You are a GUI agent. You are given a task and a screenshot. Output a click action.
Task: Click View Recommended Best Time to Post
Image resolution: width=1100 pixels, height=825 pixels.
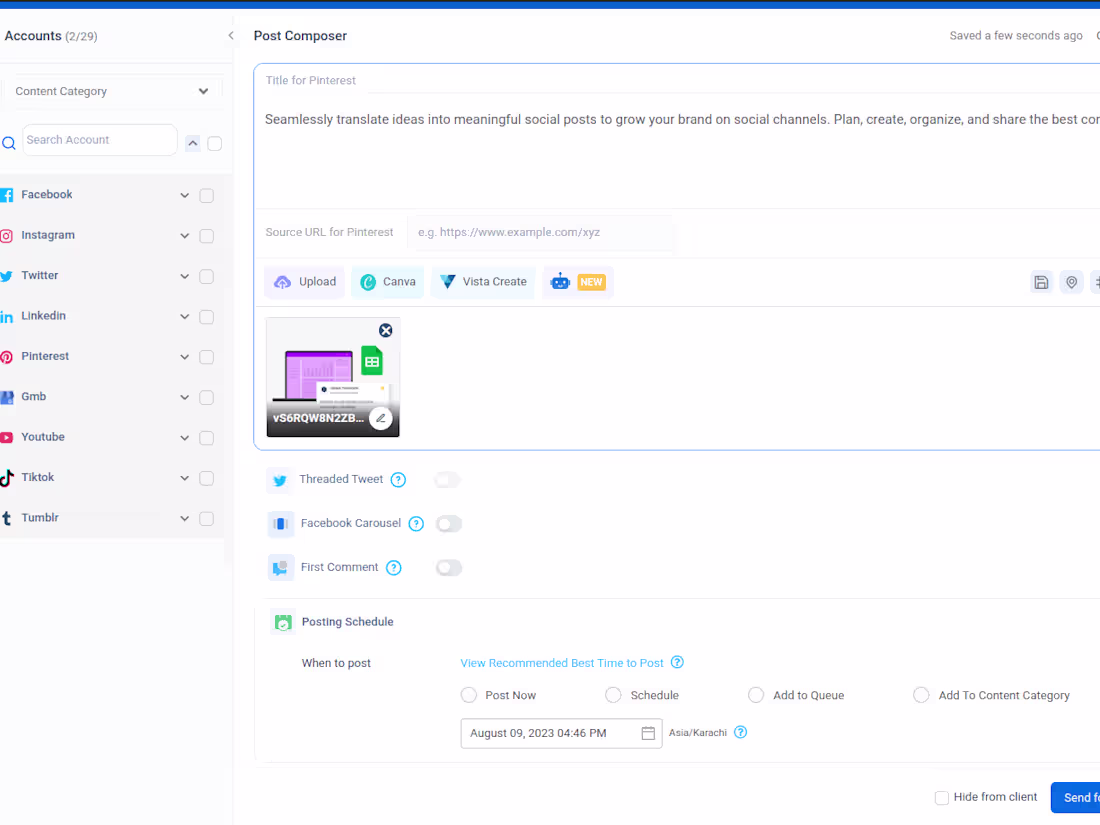tap(561, 662)
